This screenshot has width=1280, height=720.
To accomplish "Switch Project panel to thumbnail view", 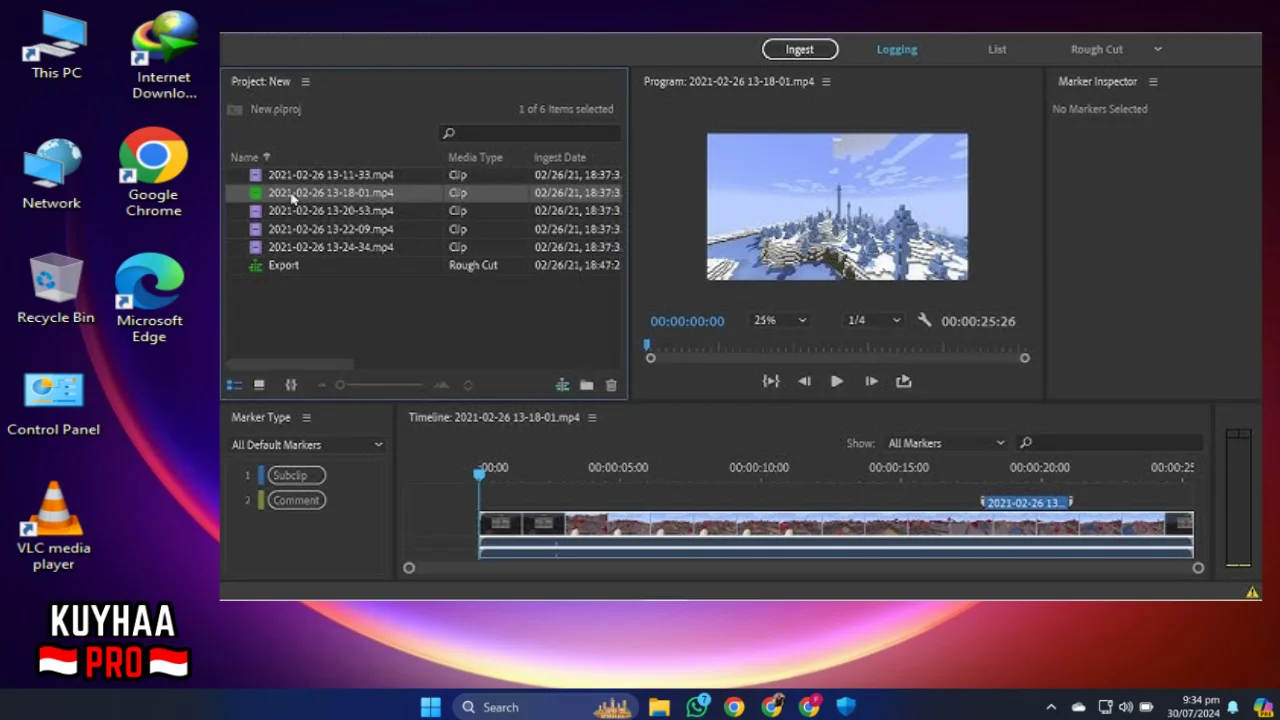I will (x=259, y=385).
